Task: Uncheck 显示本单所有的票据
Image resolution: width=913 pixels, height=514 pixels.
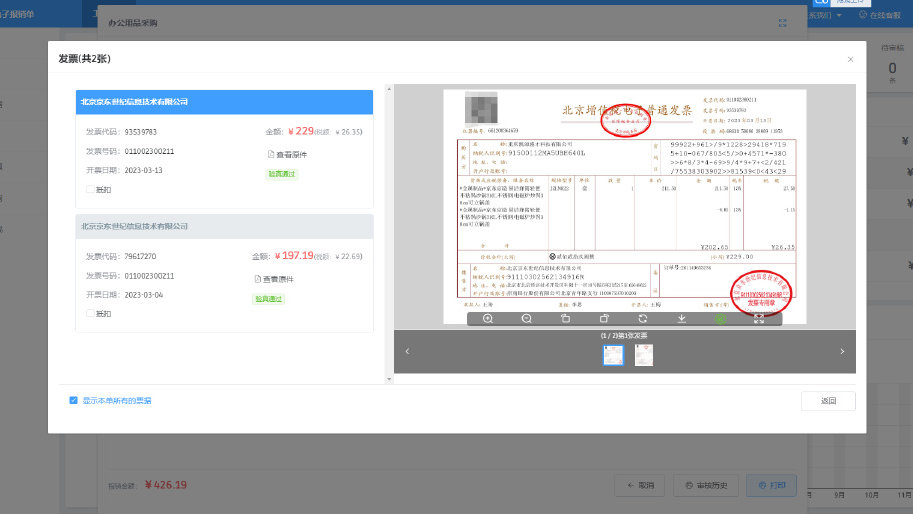Action: (73, 400)
